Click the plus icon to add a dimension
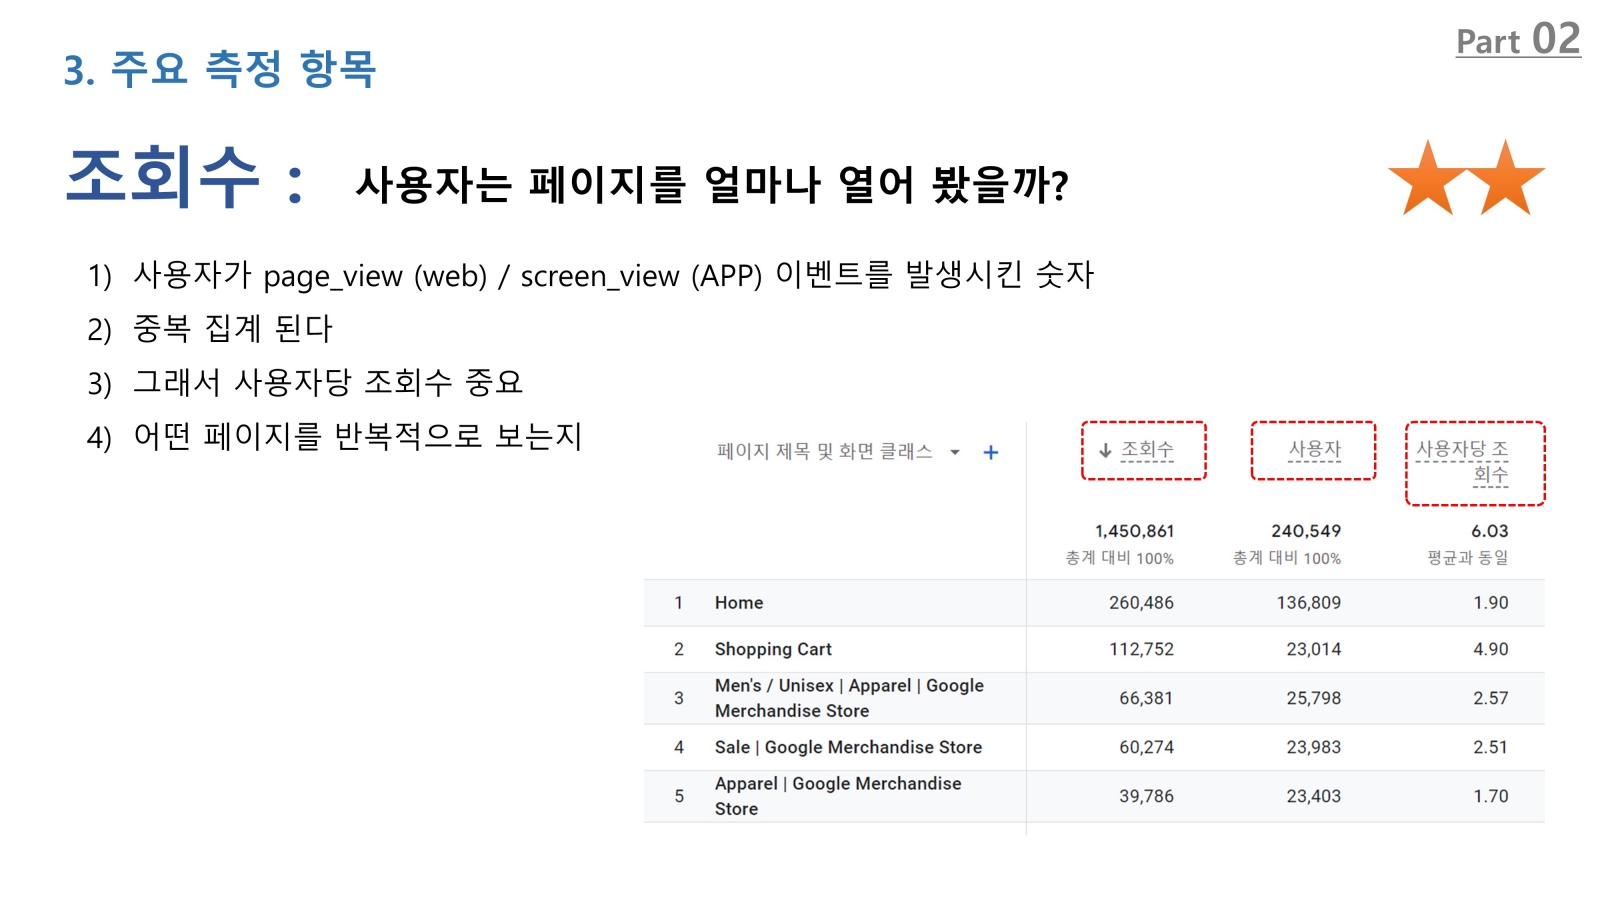 pos(991,453)
